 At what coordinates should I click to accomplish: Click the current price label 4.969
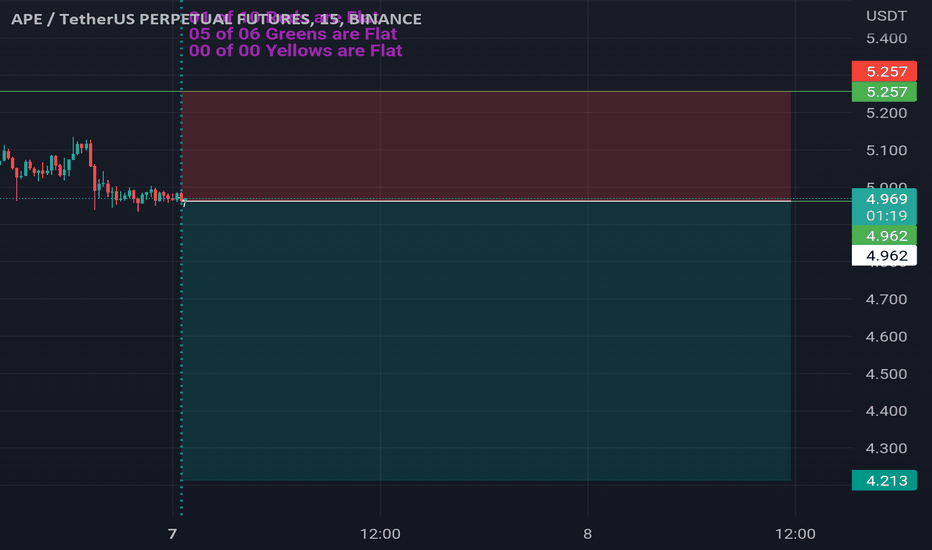point(884,199)
